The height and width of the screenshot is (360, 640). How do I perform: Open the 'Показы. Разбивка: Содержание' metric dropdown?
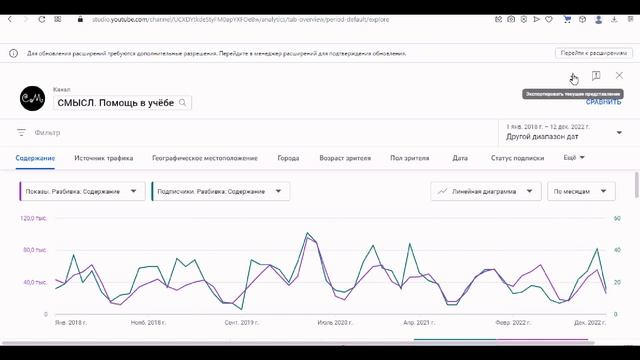click(x=82, y=191)
